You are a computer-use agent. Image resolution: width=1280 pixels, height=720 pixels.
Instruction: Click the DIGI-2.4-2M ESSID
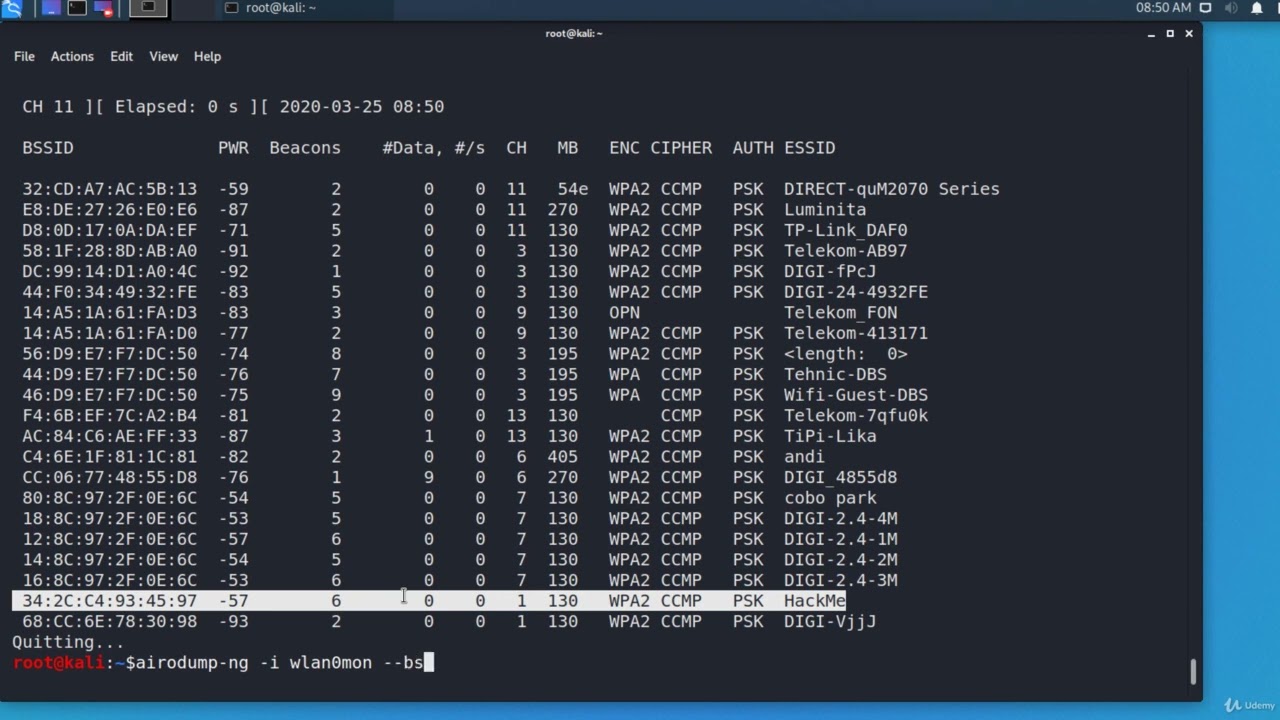click(x=840, y=559)
